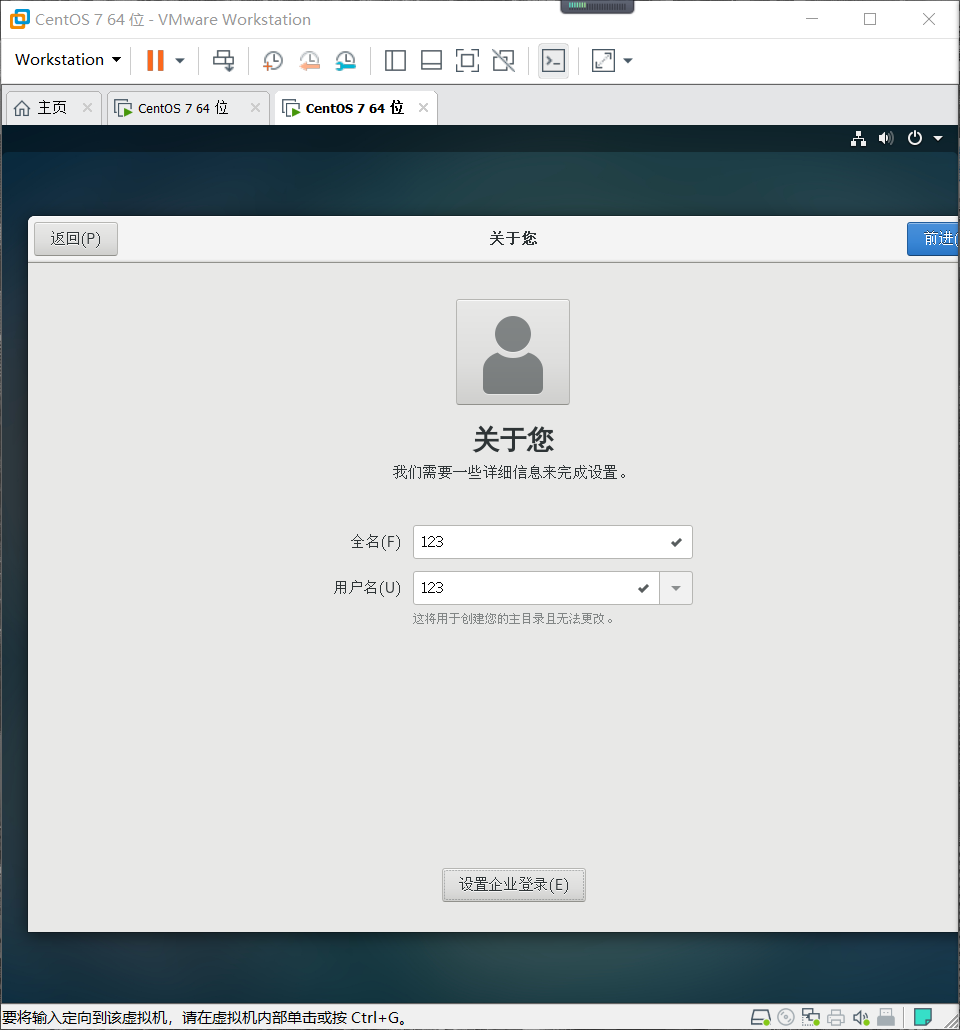Click the 返回(P) back button

(x=76, y=238)
